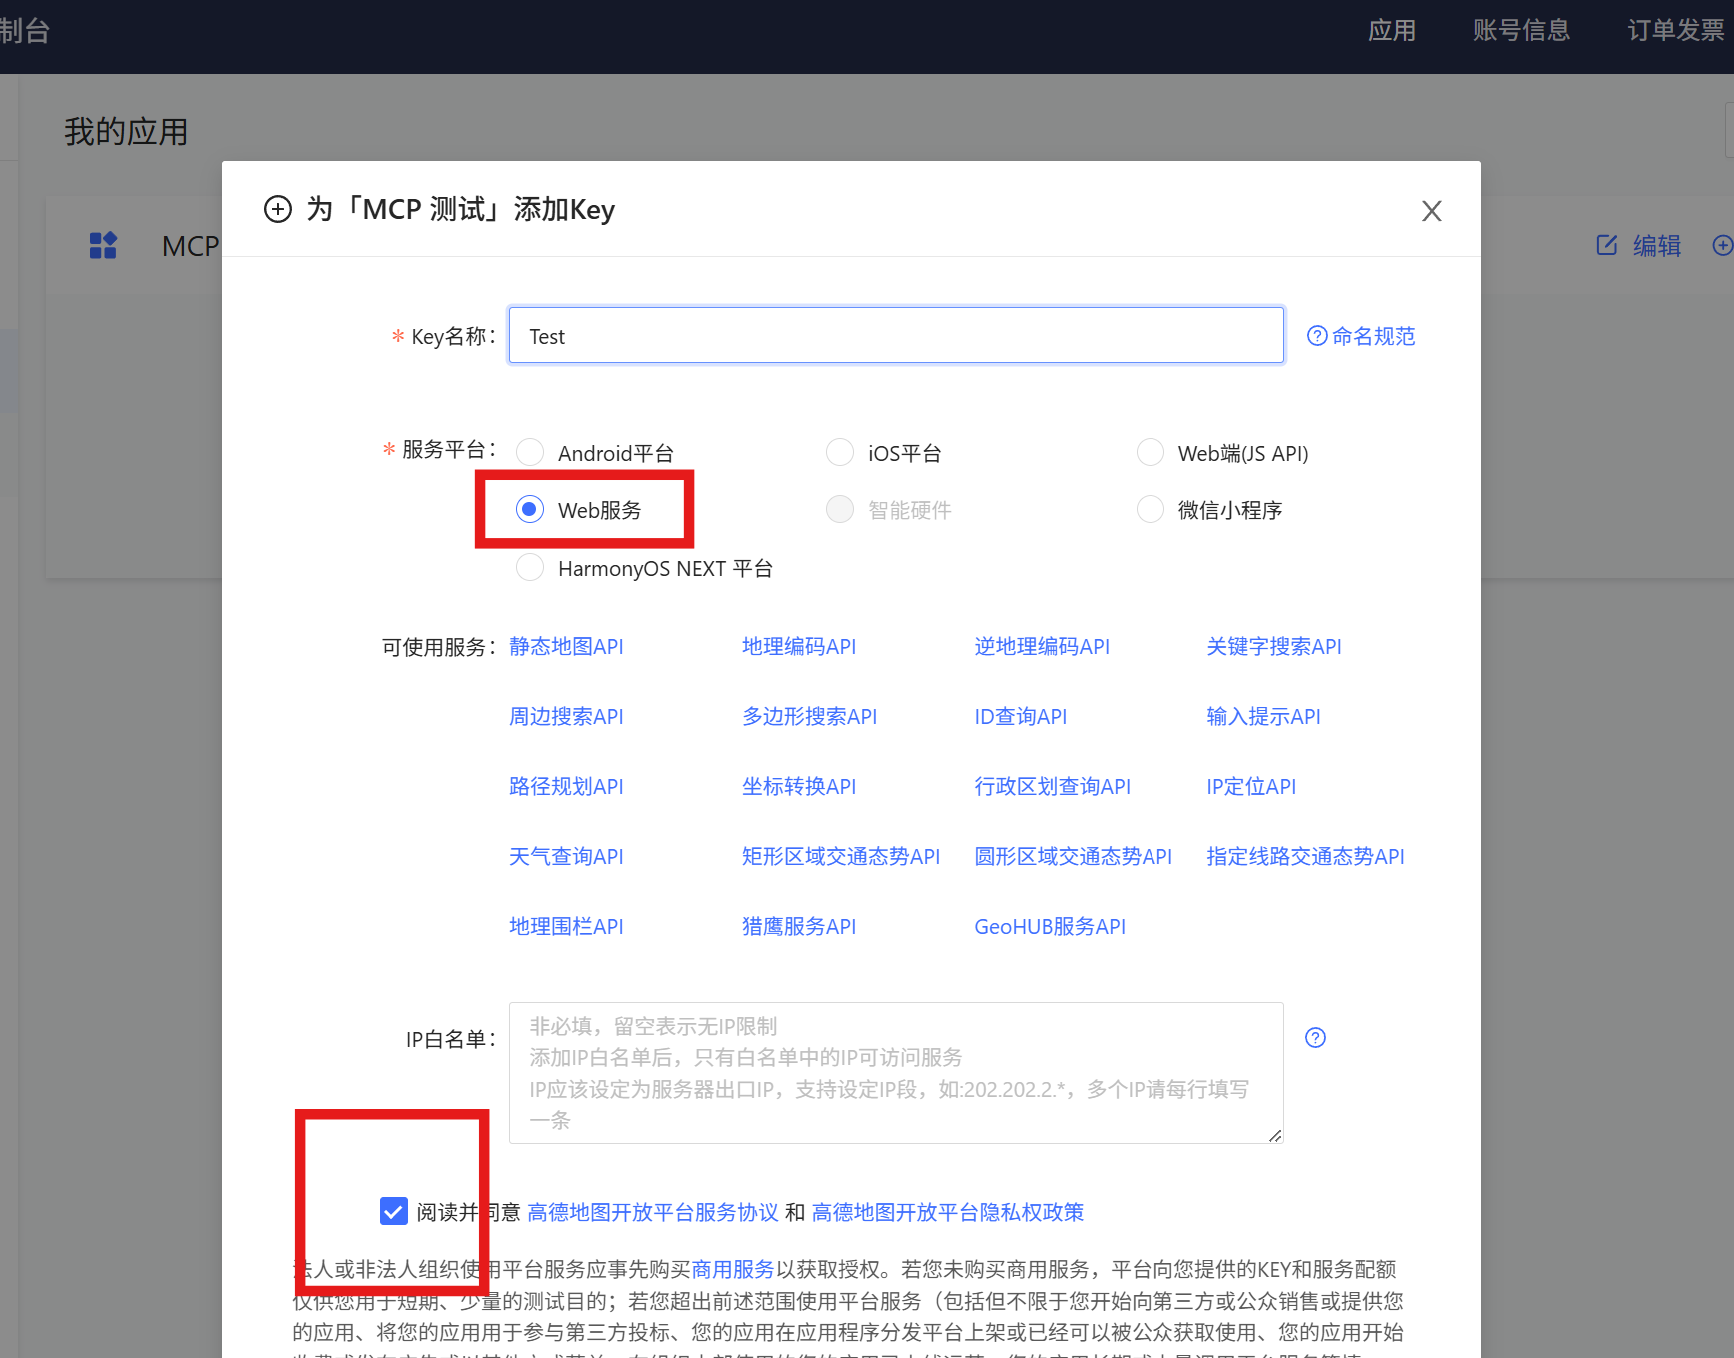Open 订单发票 in top navigation
The image size is (1734, 1358).
click(x=1676, y=31)
